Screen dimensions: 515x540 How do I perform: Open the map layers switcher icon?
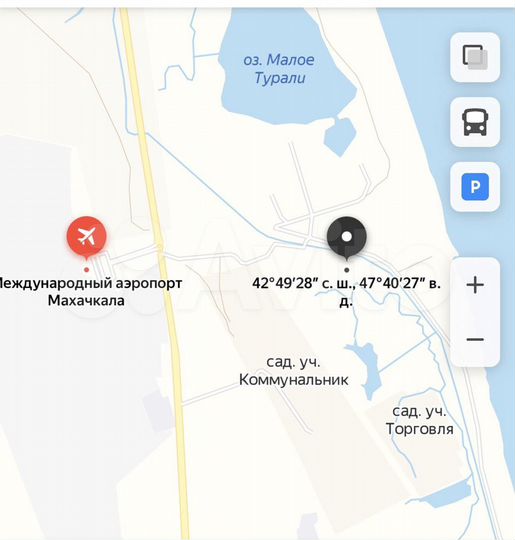pos(475,58)
